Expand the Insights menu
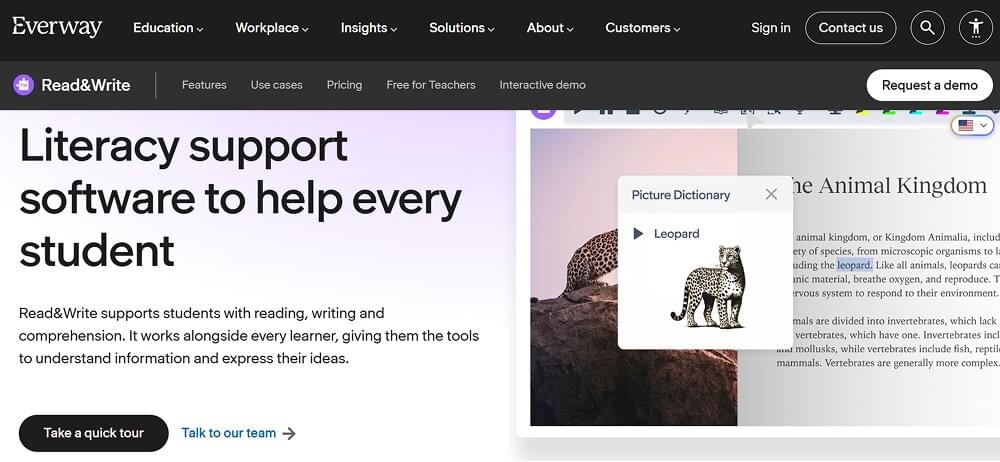The height and width of the screenshot is (462, 1000). (369, 28)
